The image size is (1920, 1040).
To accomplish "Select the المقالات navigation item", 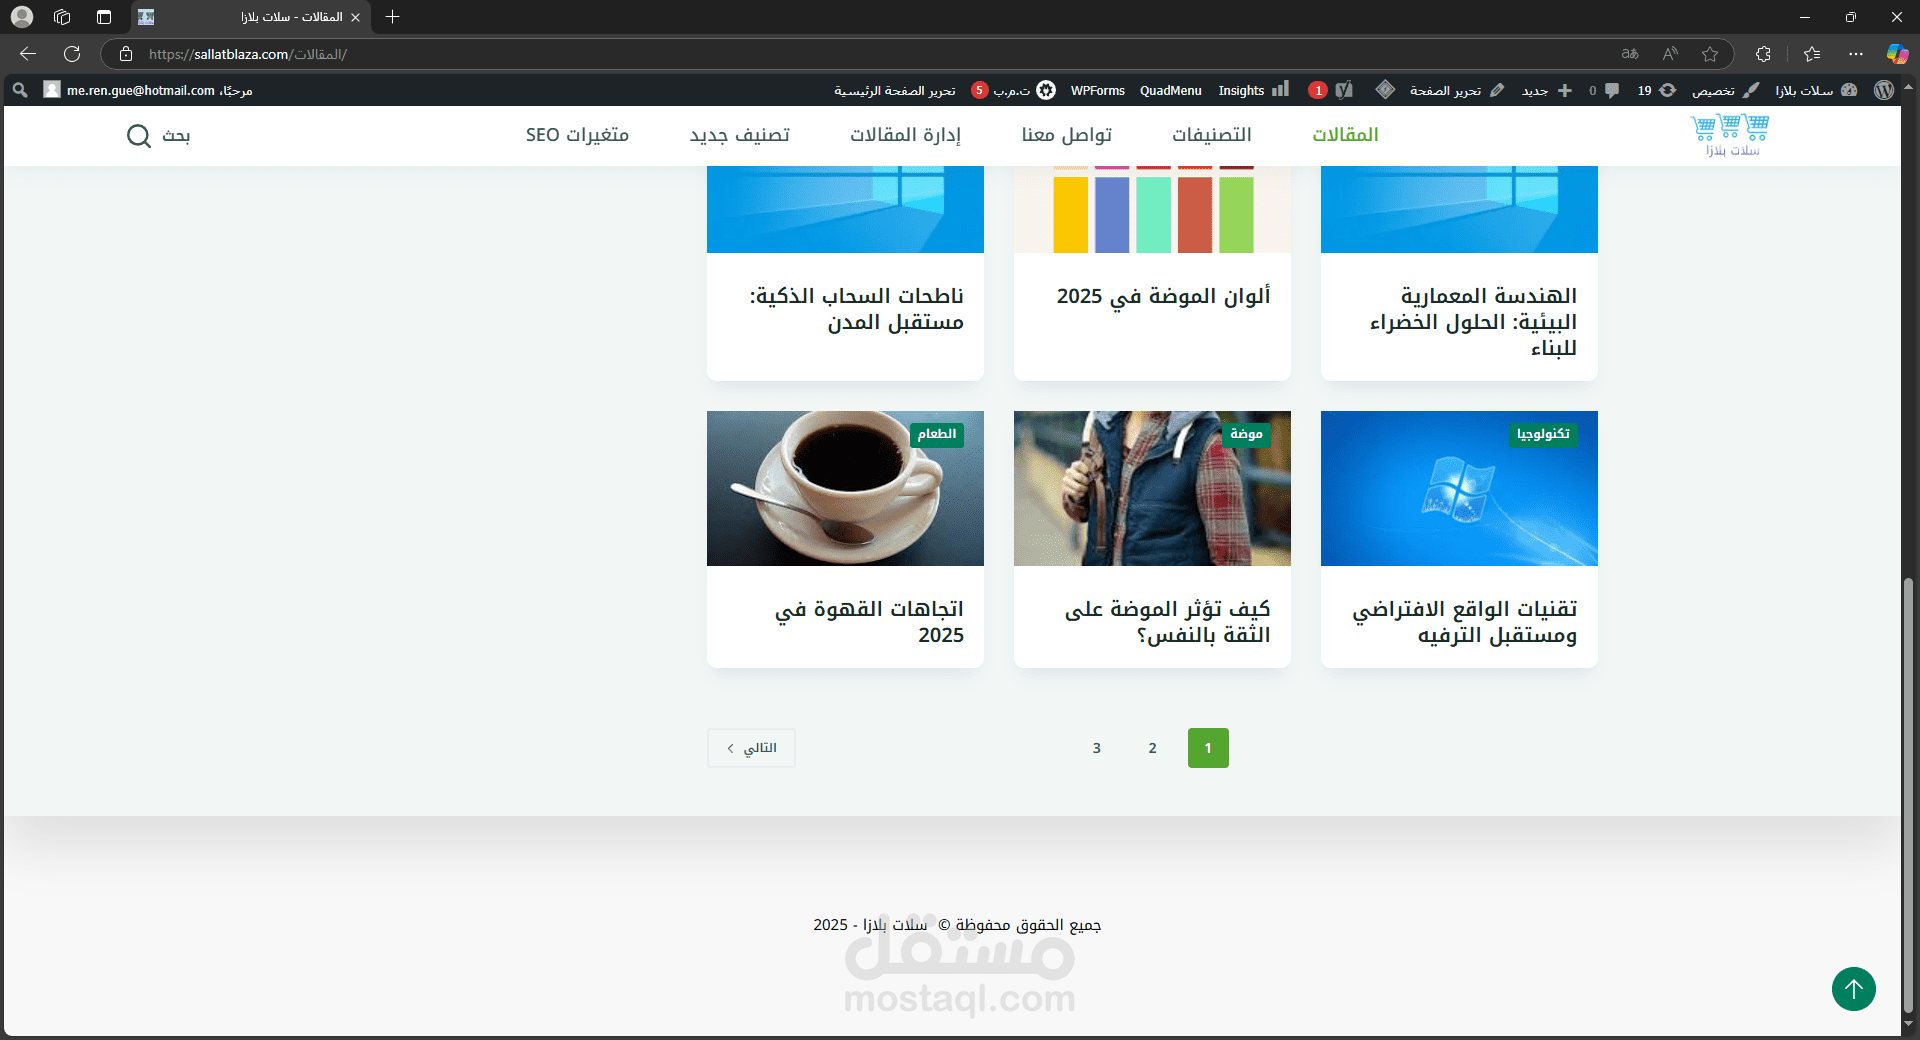I will point(1345,135).
